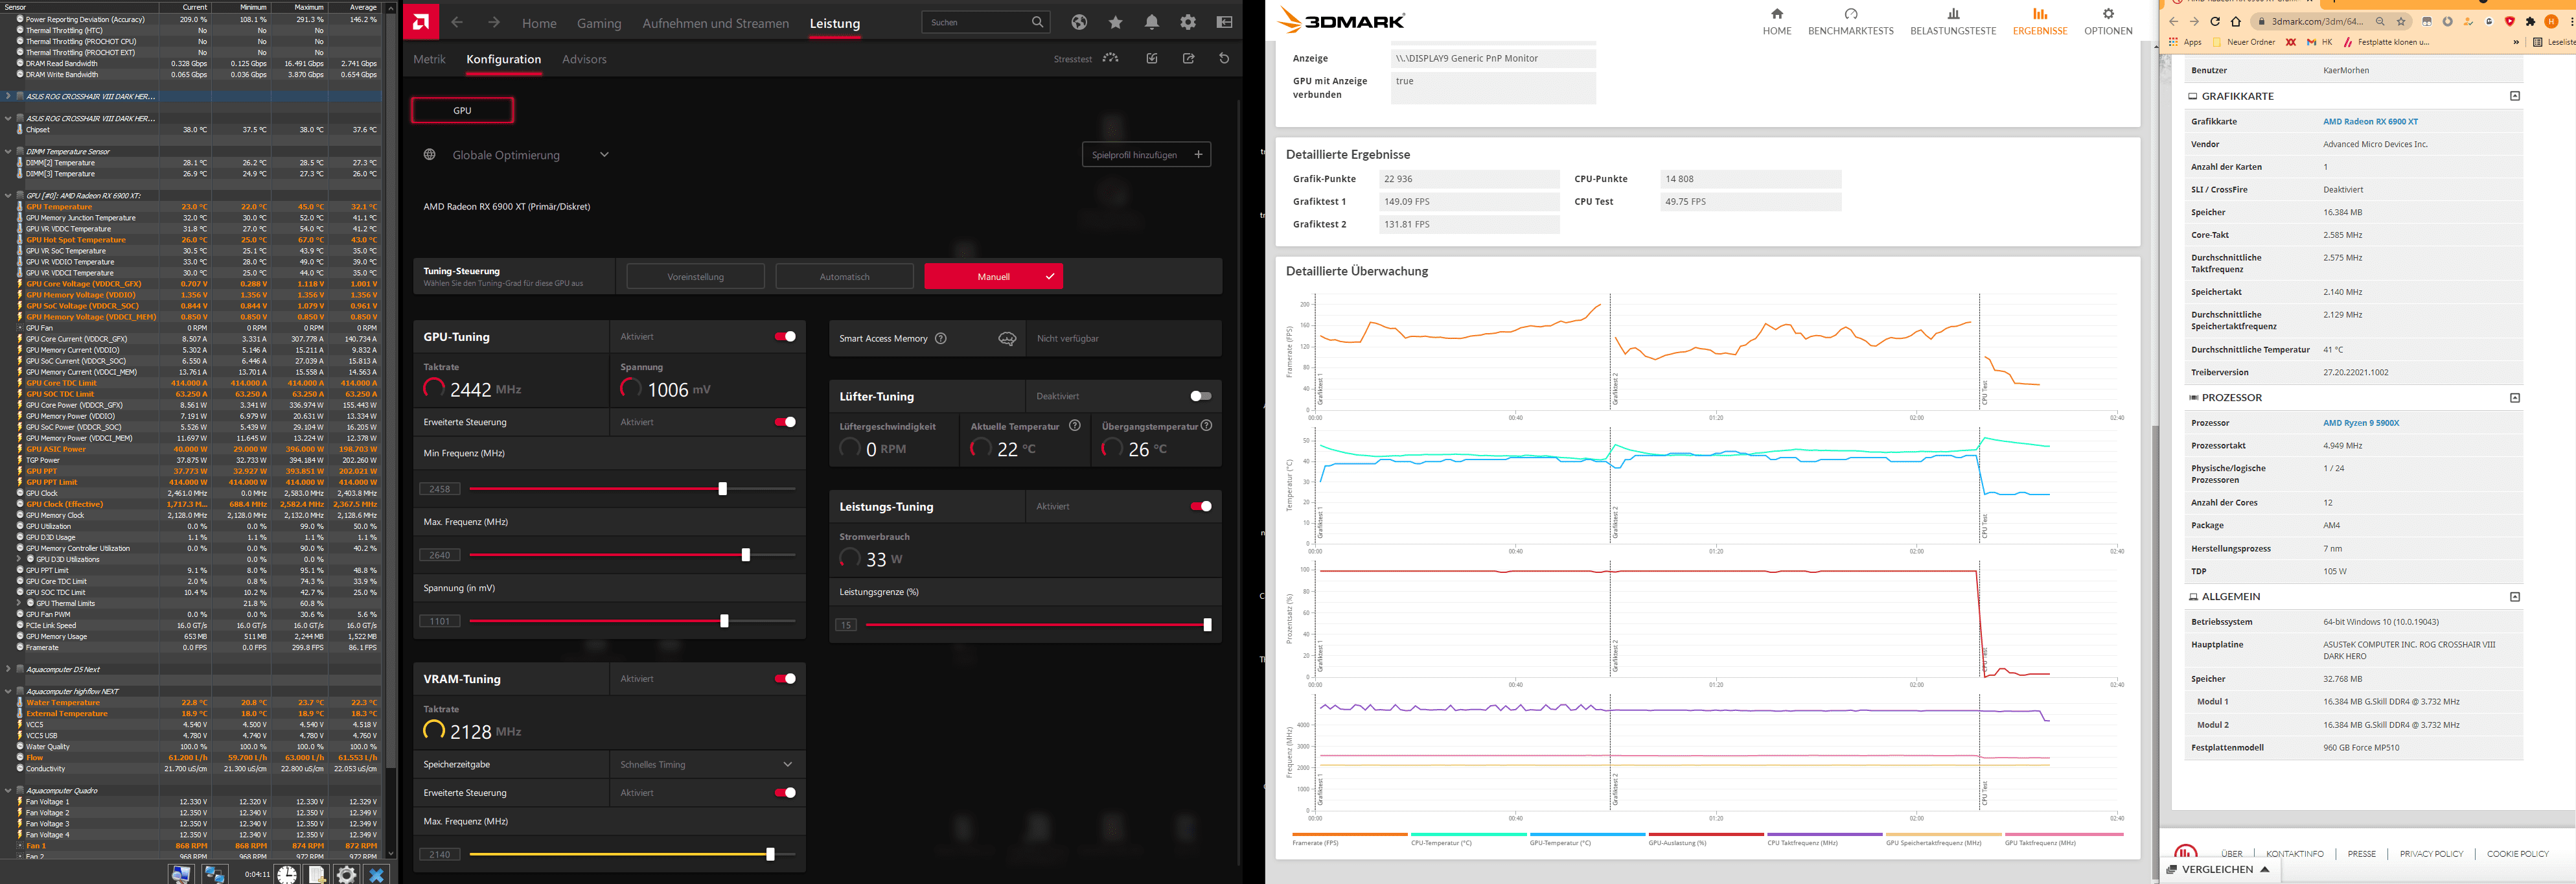
Task: Open AMD Ryzen 9 5900X link
Action: pyautogui.click(x=2361, y=423)
